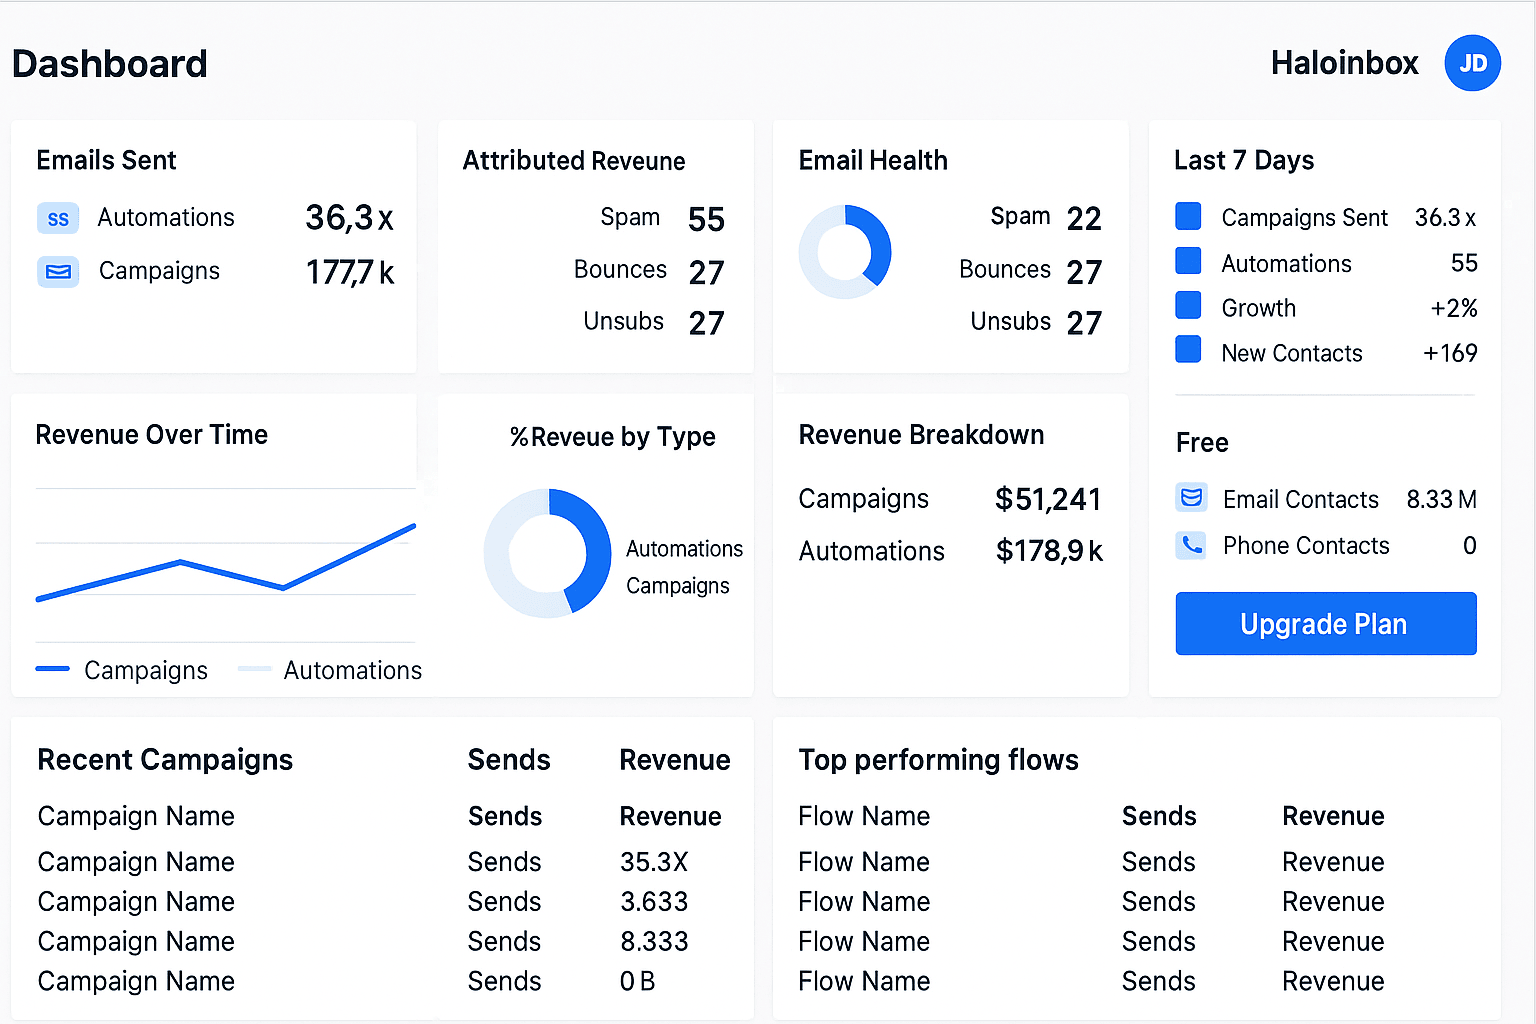Open the Haloinbox account name
Viewport: 1536px width, 1024px height.
point(1344,63)
